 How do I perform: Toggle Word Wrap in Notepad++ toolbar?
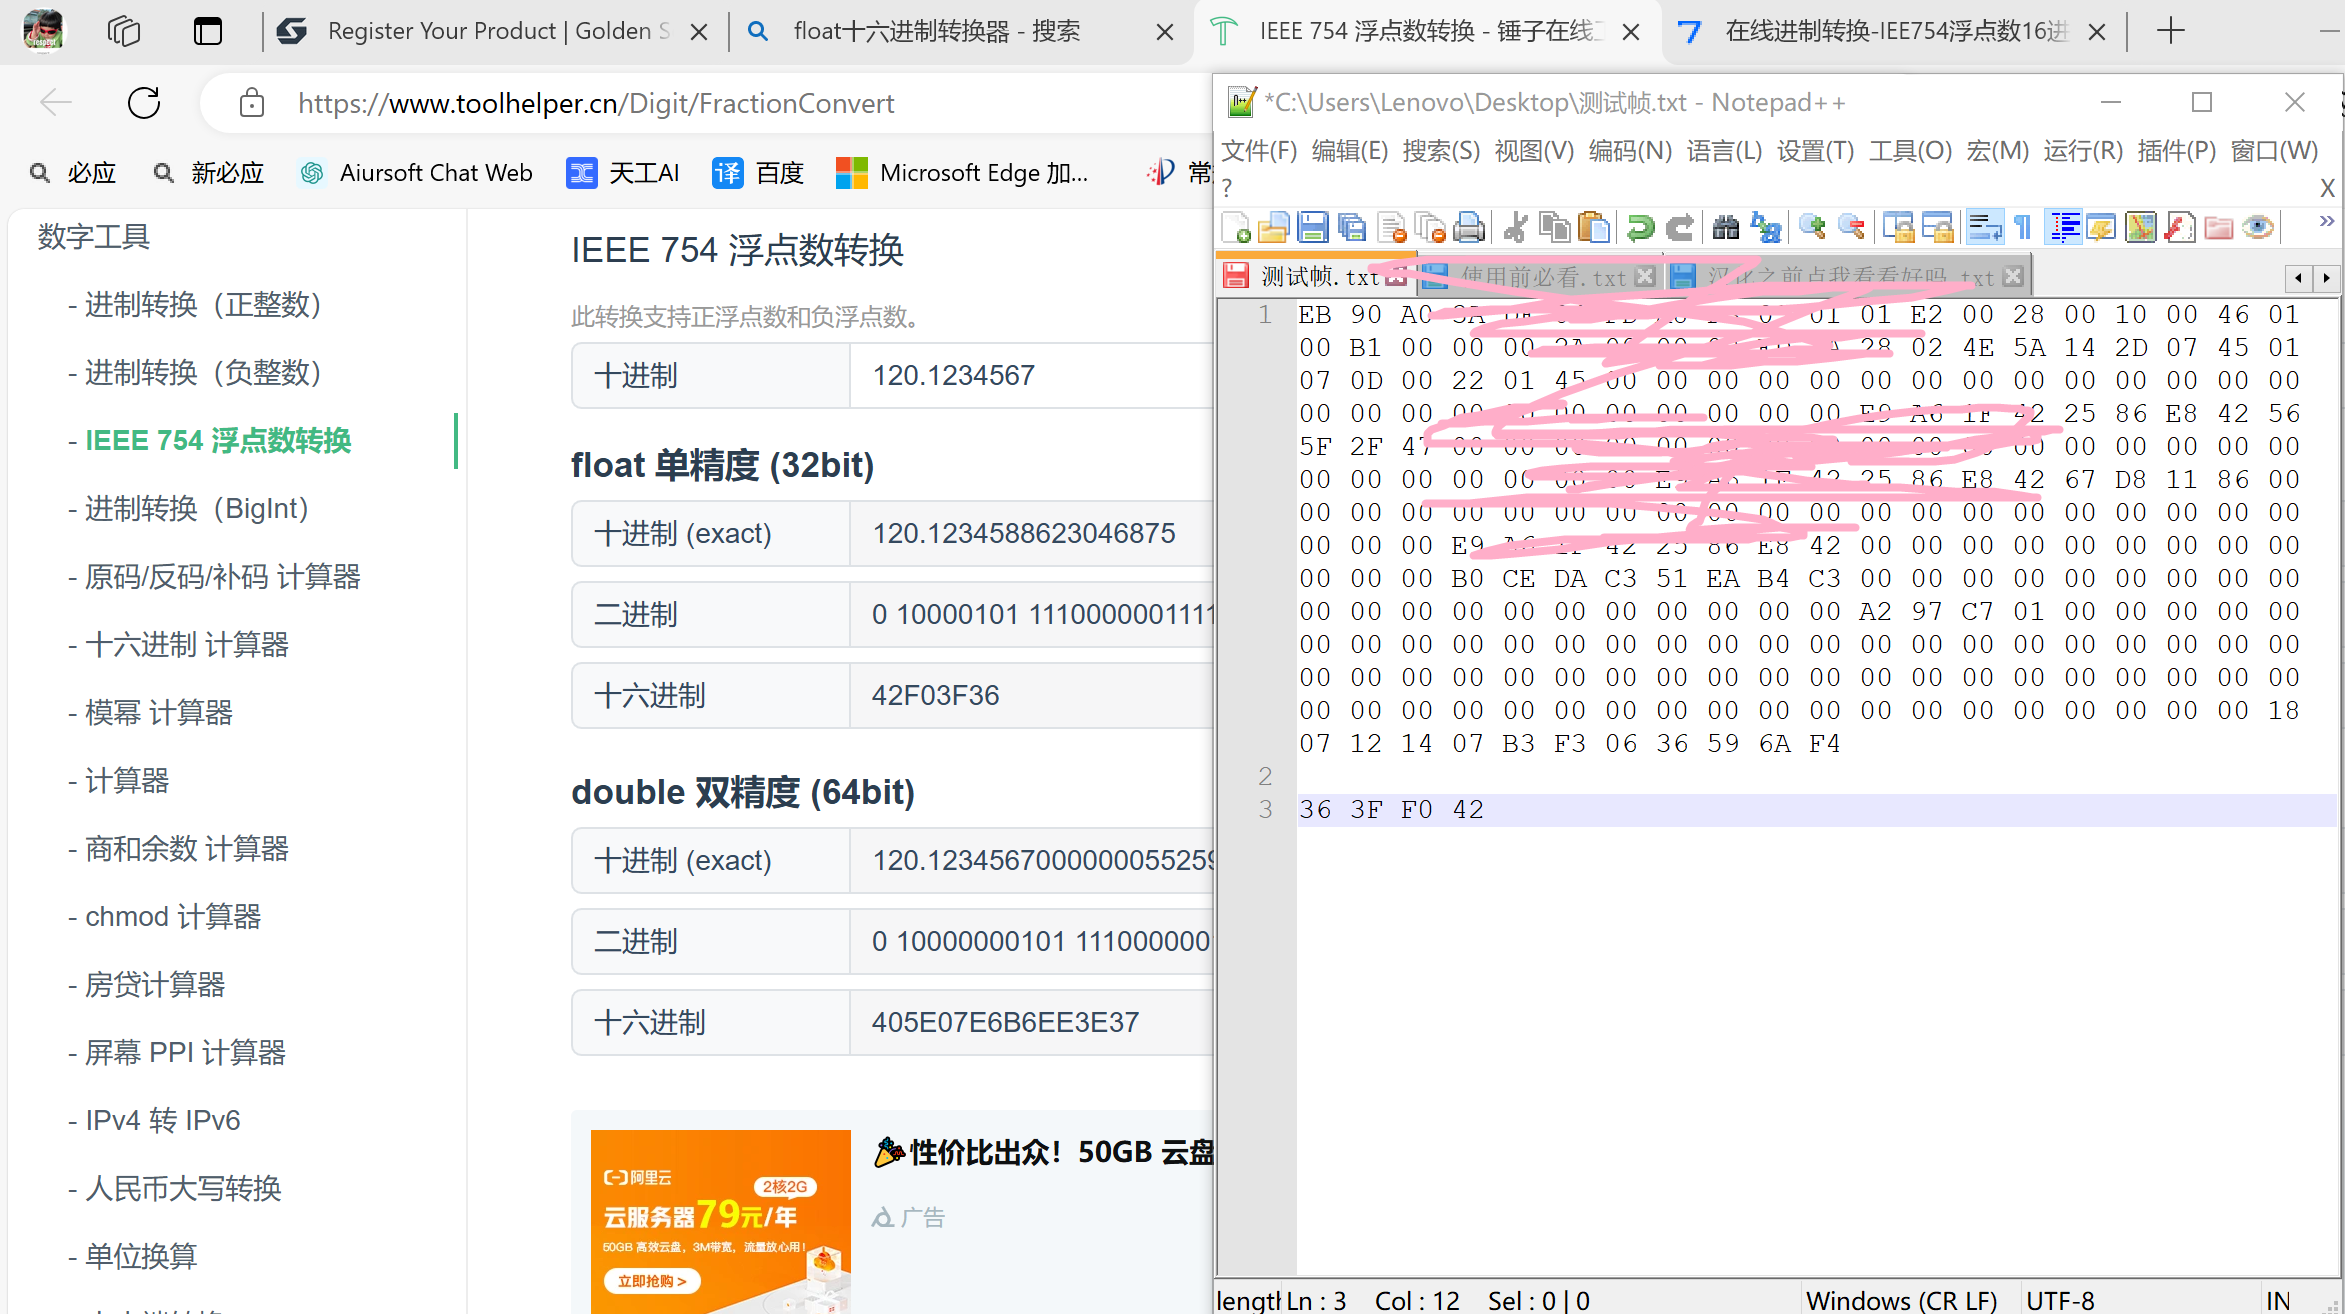coord(1984,228)
